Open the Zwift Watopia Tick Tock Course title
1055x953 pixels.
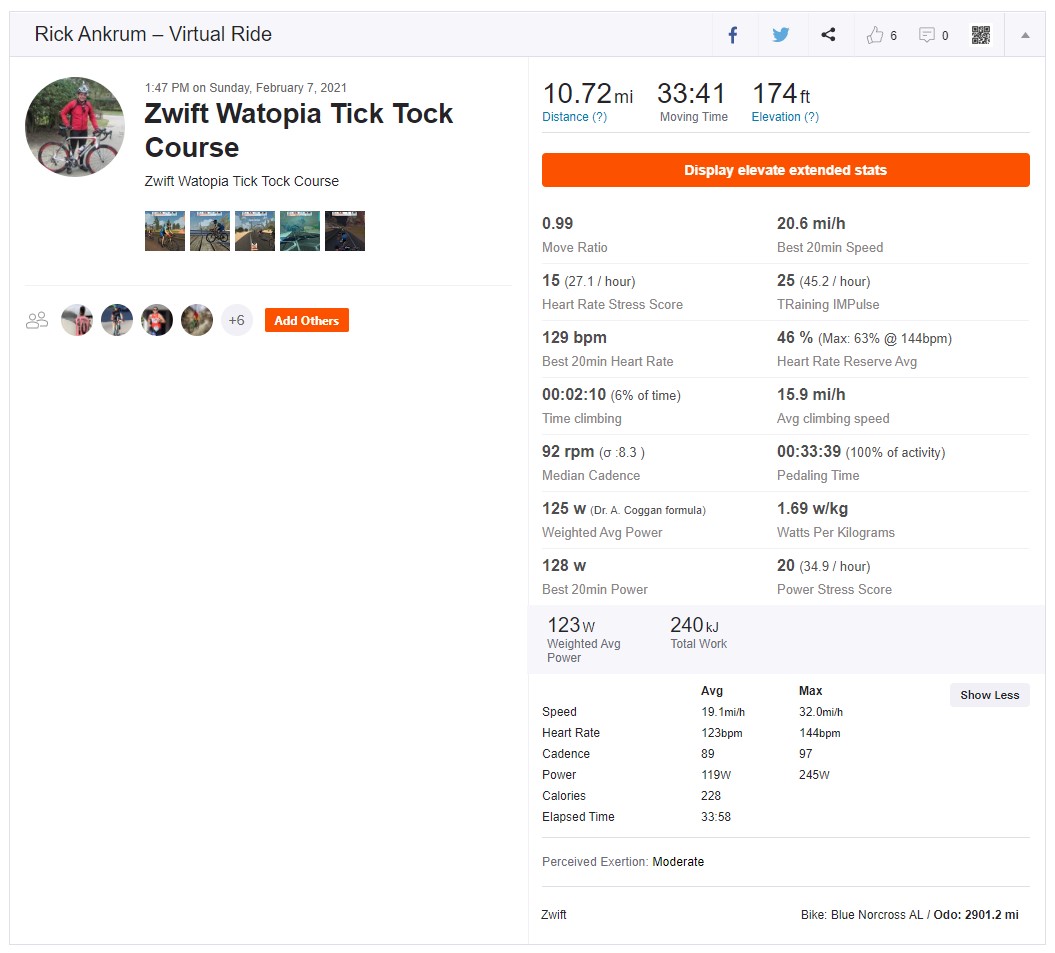click(x=299, y=131)
